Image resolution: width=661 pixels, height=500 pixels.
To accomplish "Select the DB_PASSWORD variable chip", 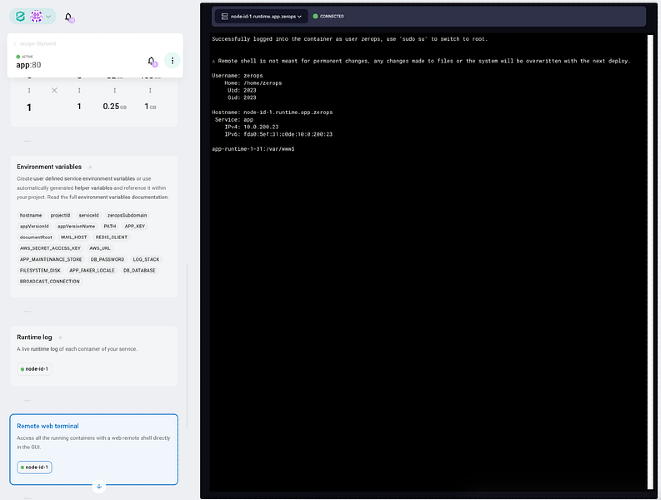I will click(107, 259).
